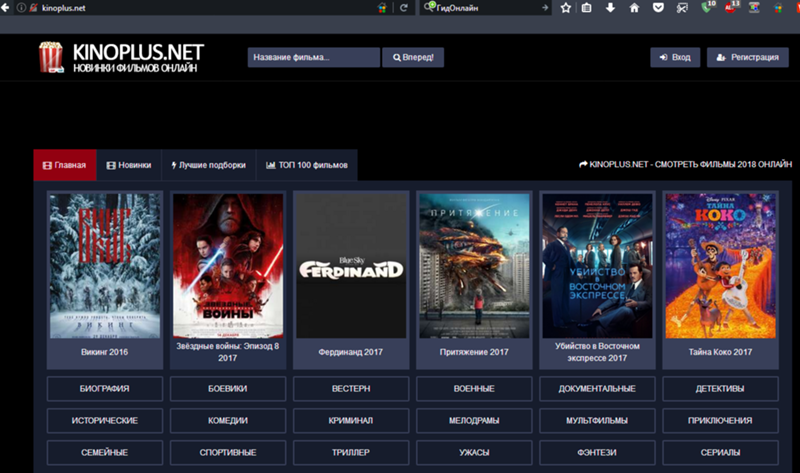800x473 pixels.
Task: Select the МУЛЬТФИЛЬМЫ genre button
Action: pos(597,420)
